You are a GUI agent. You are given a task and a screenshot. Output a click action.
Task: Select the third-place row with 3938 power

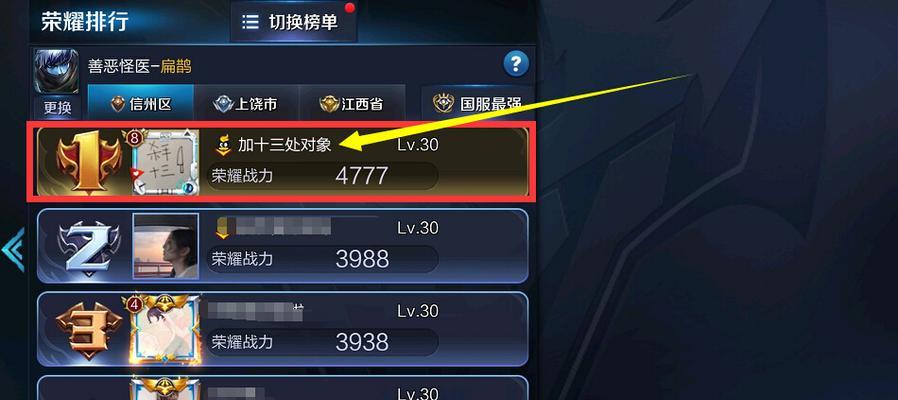pyautogui.click(x=283, y=330)
